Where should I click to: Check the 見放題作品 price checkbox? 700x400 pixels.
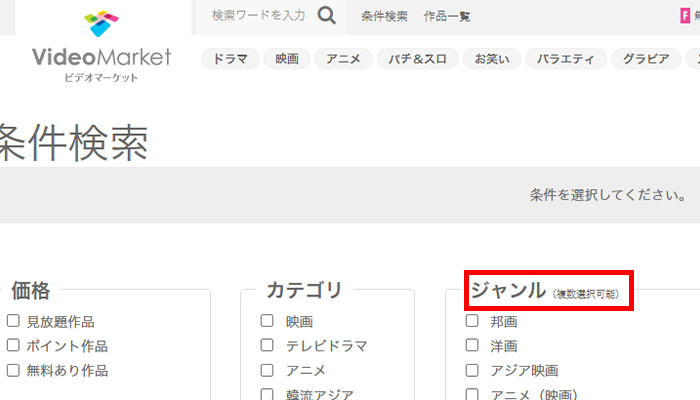click(13, 321)
